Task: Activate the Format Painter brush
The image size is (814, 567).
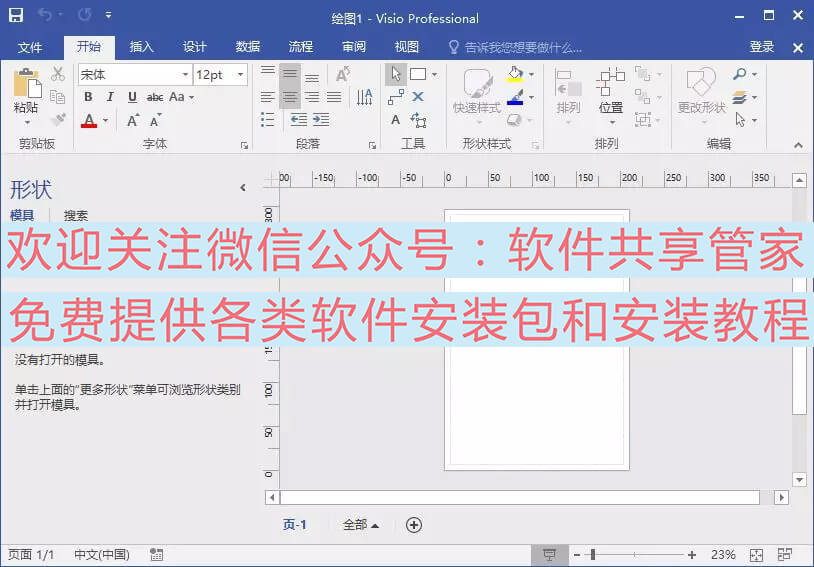Action: pyautogui.click(x=58, y=119)
